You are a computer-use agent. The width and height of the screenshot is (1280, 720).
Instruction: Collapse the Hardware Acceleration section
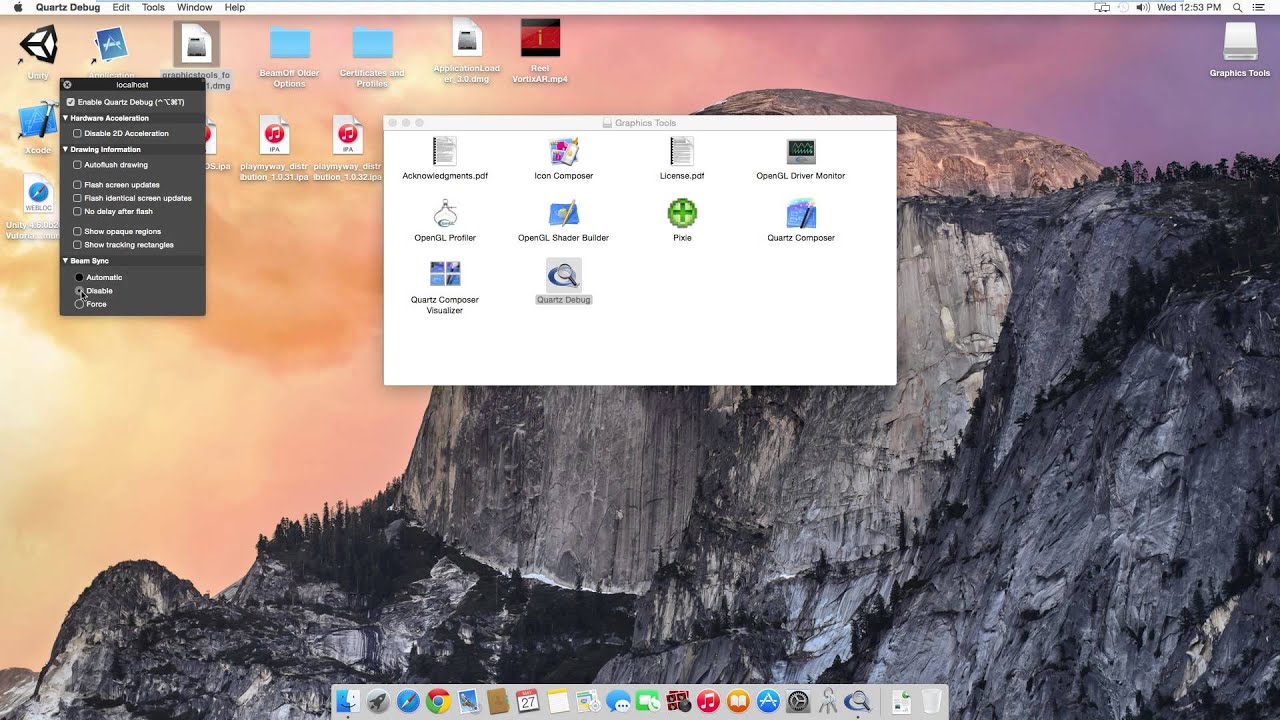click(x=66, y=118)
